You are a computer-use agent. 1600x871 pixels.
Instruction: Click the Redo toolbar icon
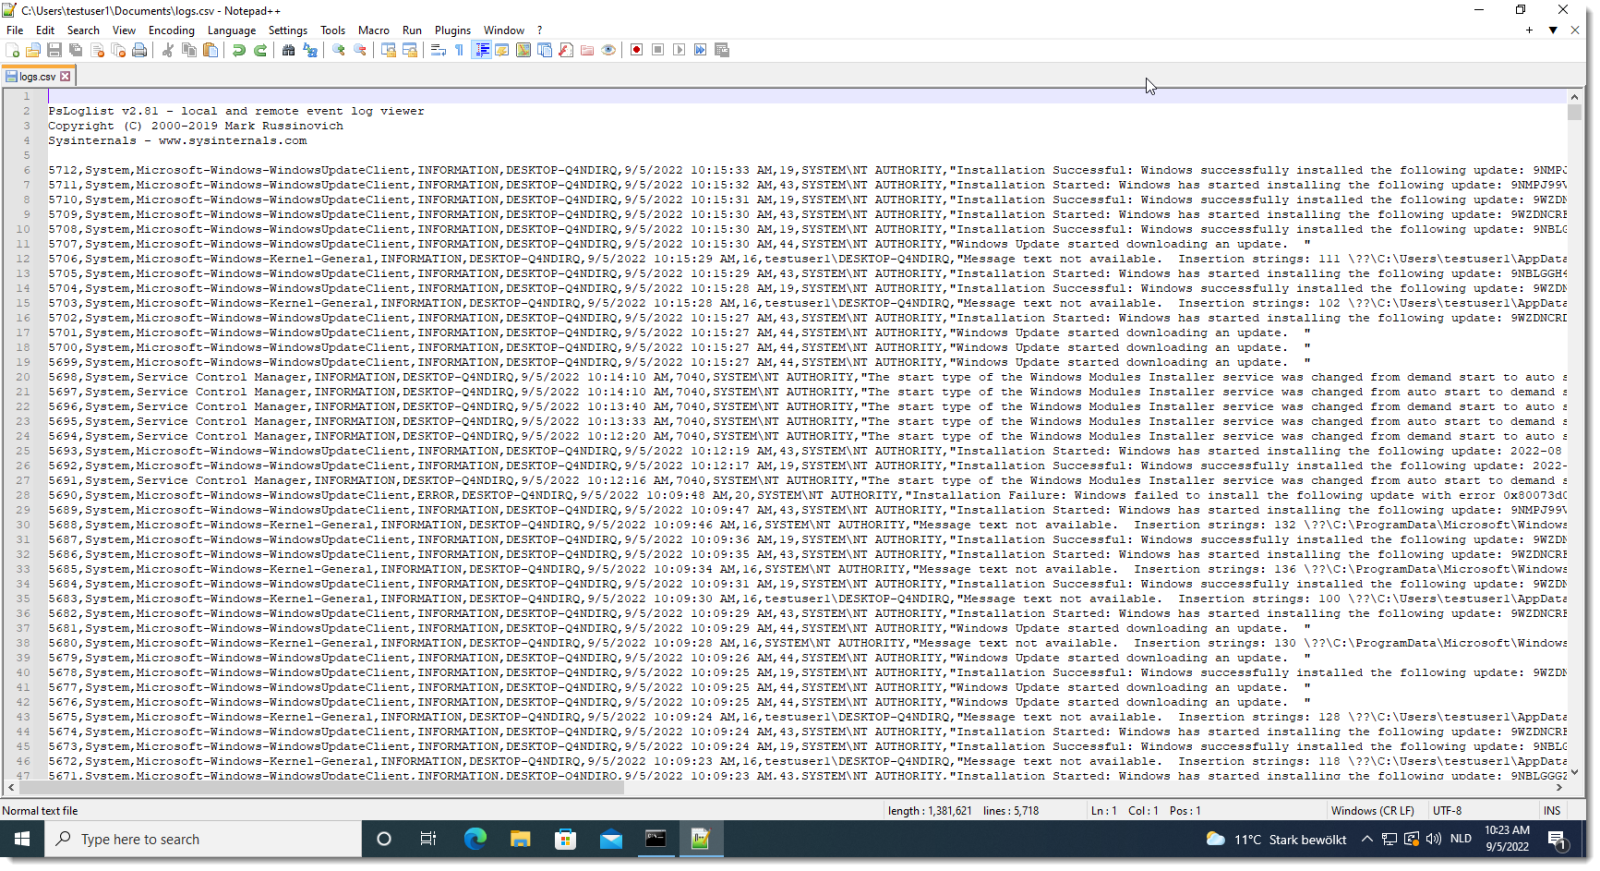pos(260,50)
